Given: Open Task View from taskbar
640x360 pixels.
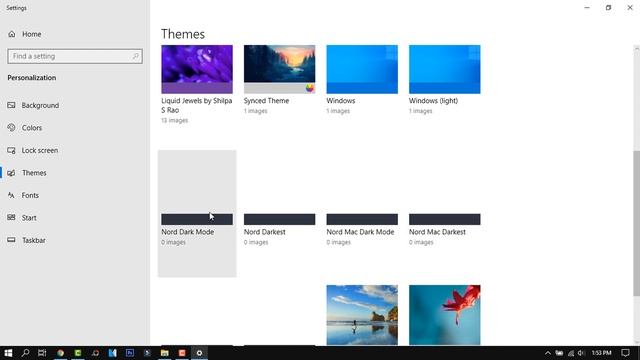Looking at the screenshot, I should pyautogui.click(x=42, y=353).
